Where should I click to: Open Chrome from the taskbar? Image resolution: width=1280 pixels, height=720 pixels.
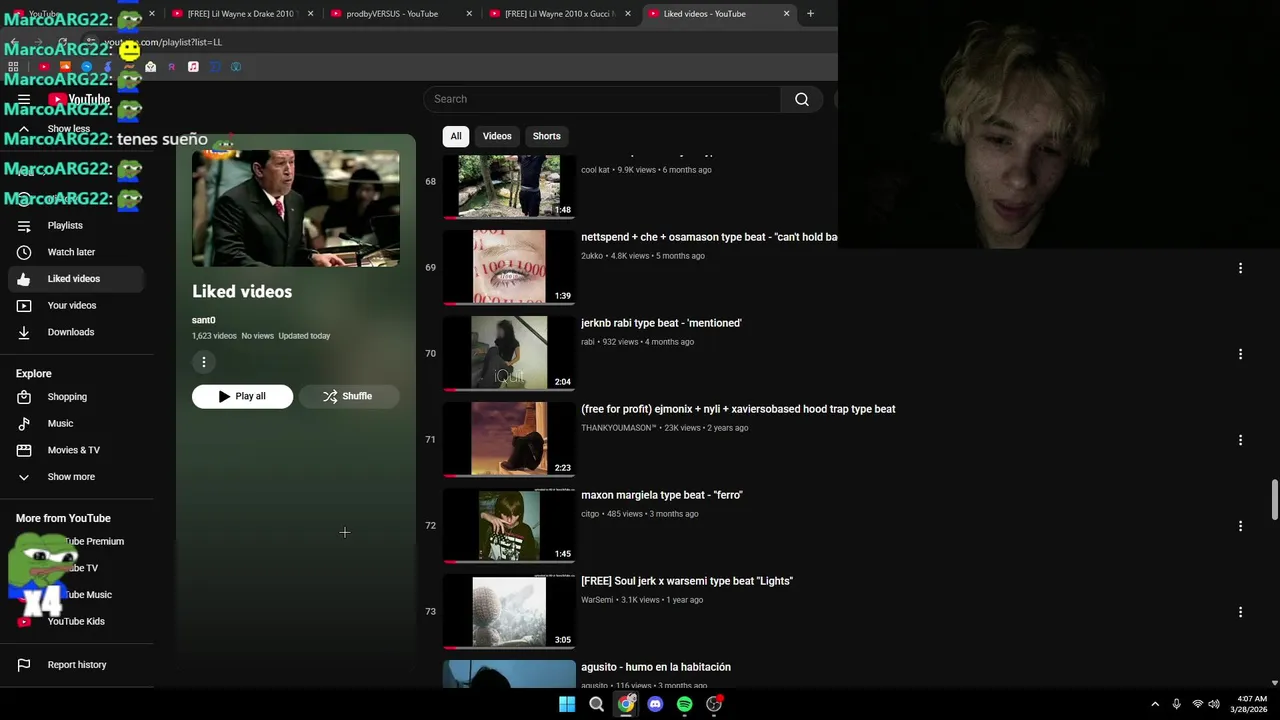pos(626,704)
